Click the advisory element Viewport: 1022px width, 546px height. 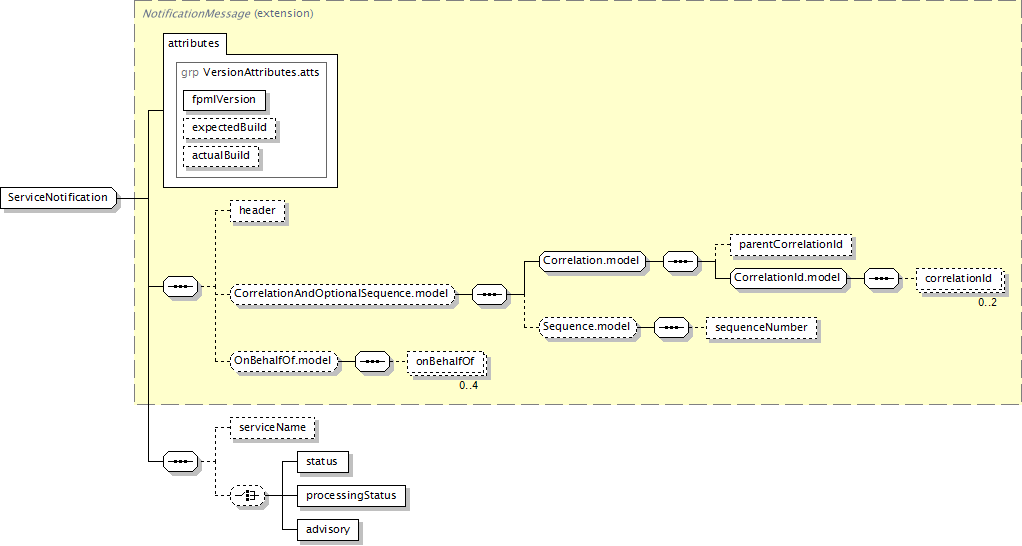pos(328,529)
